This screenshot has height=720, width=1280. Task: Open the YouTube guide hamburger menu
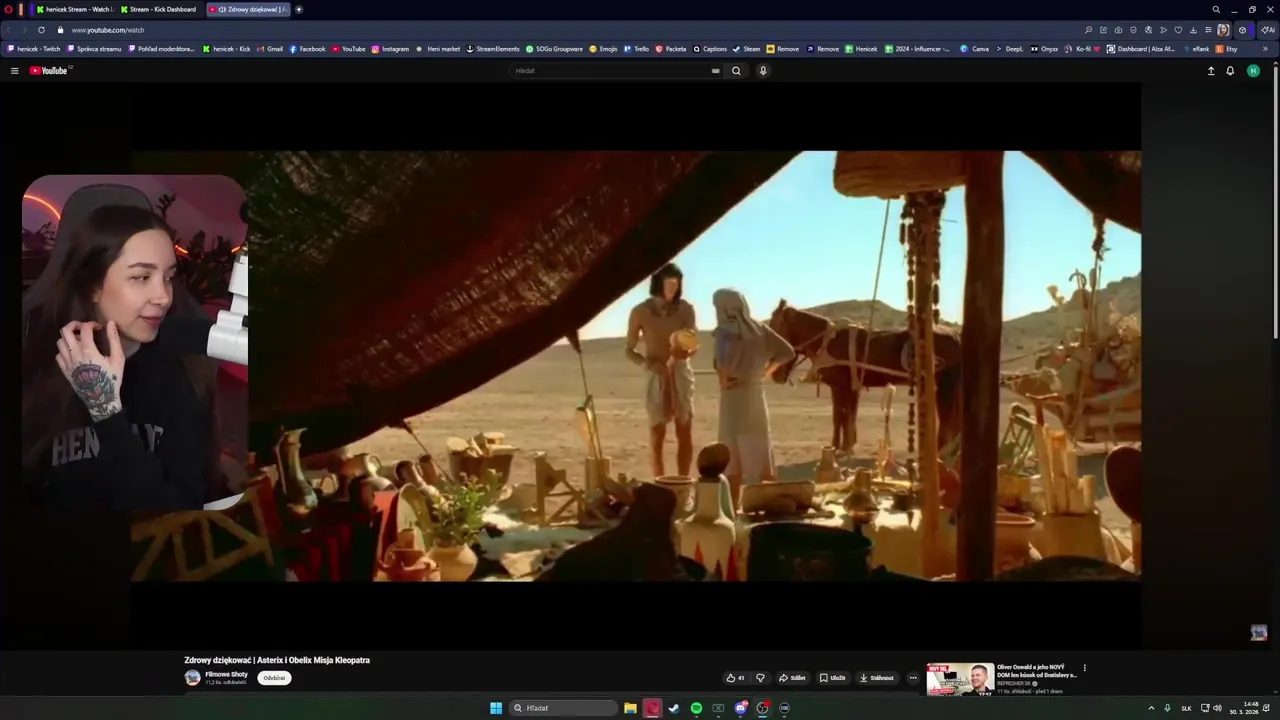click(14, 71)
